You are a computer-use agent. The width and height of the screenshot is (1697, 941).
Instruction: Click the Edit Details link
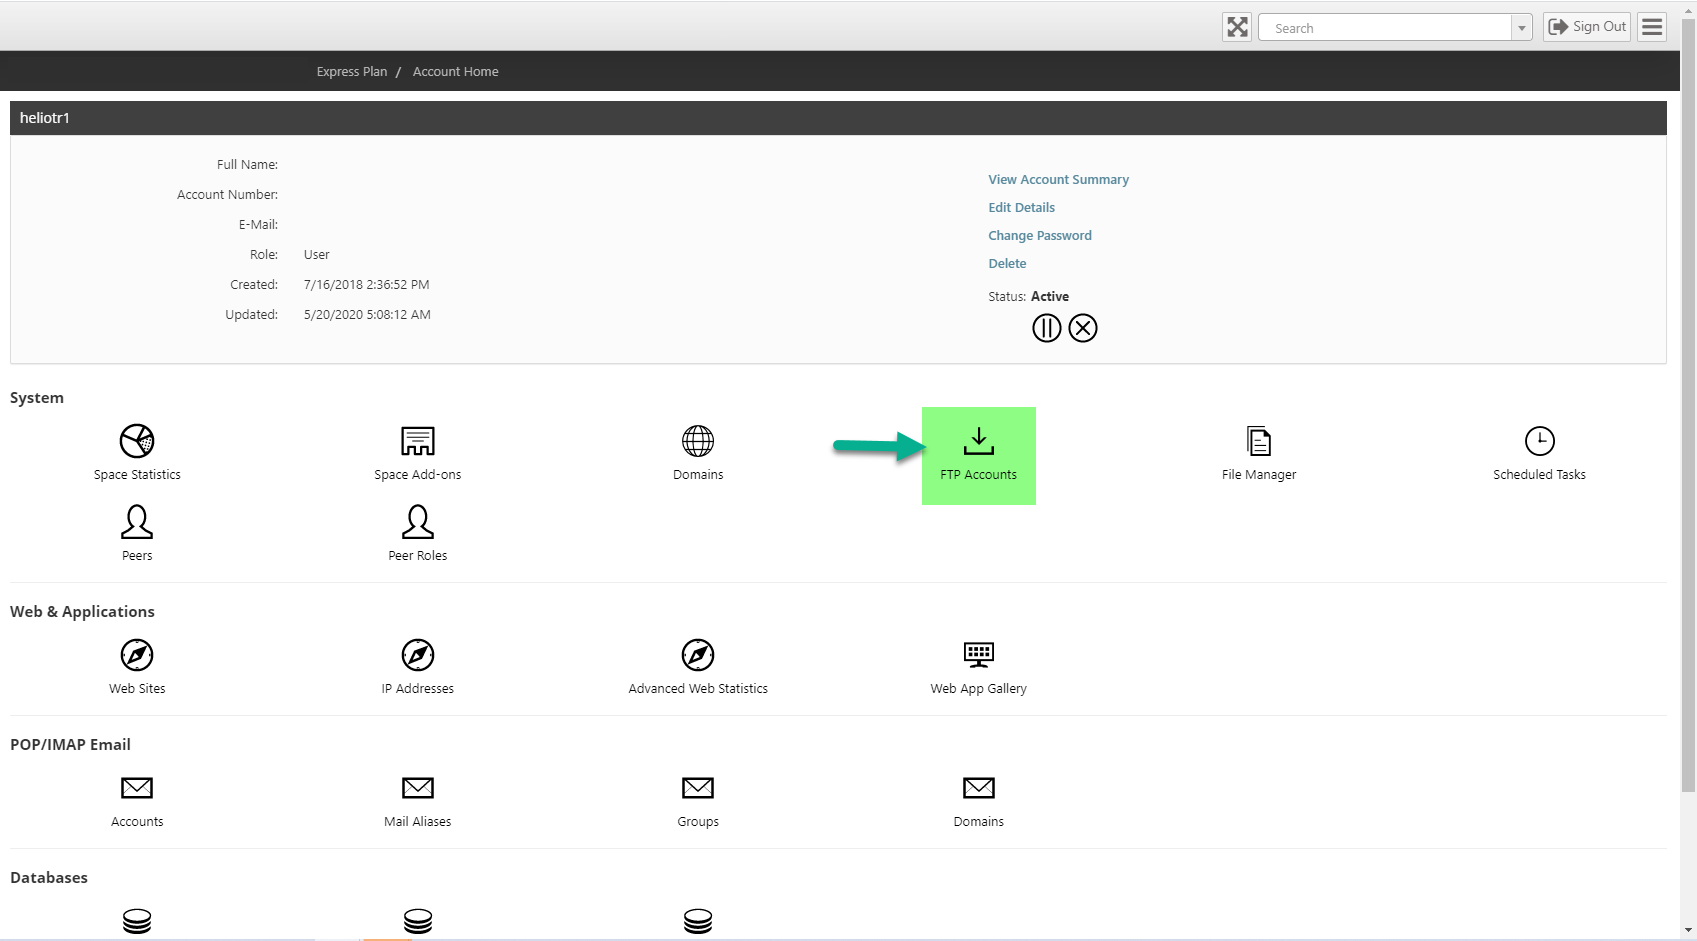pyautogui.click(x=1021, y=208)
